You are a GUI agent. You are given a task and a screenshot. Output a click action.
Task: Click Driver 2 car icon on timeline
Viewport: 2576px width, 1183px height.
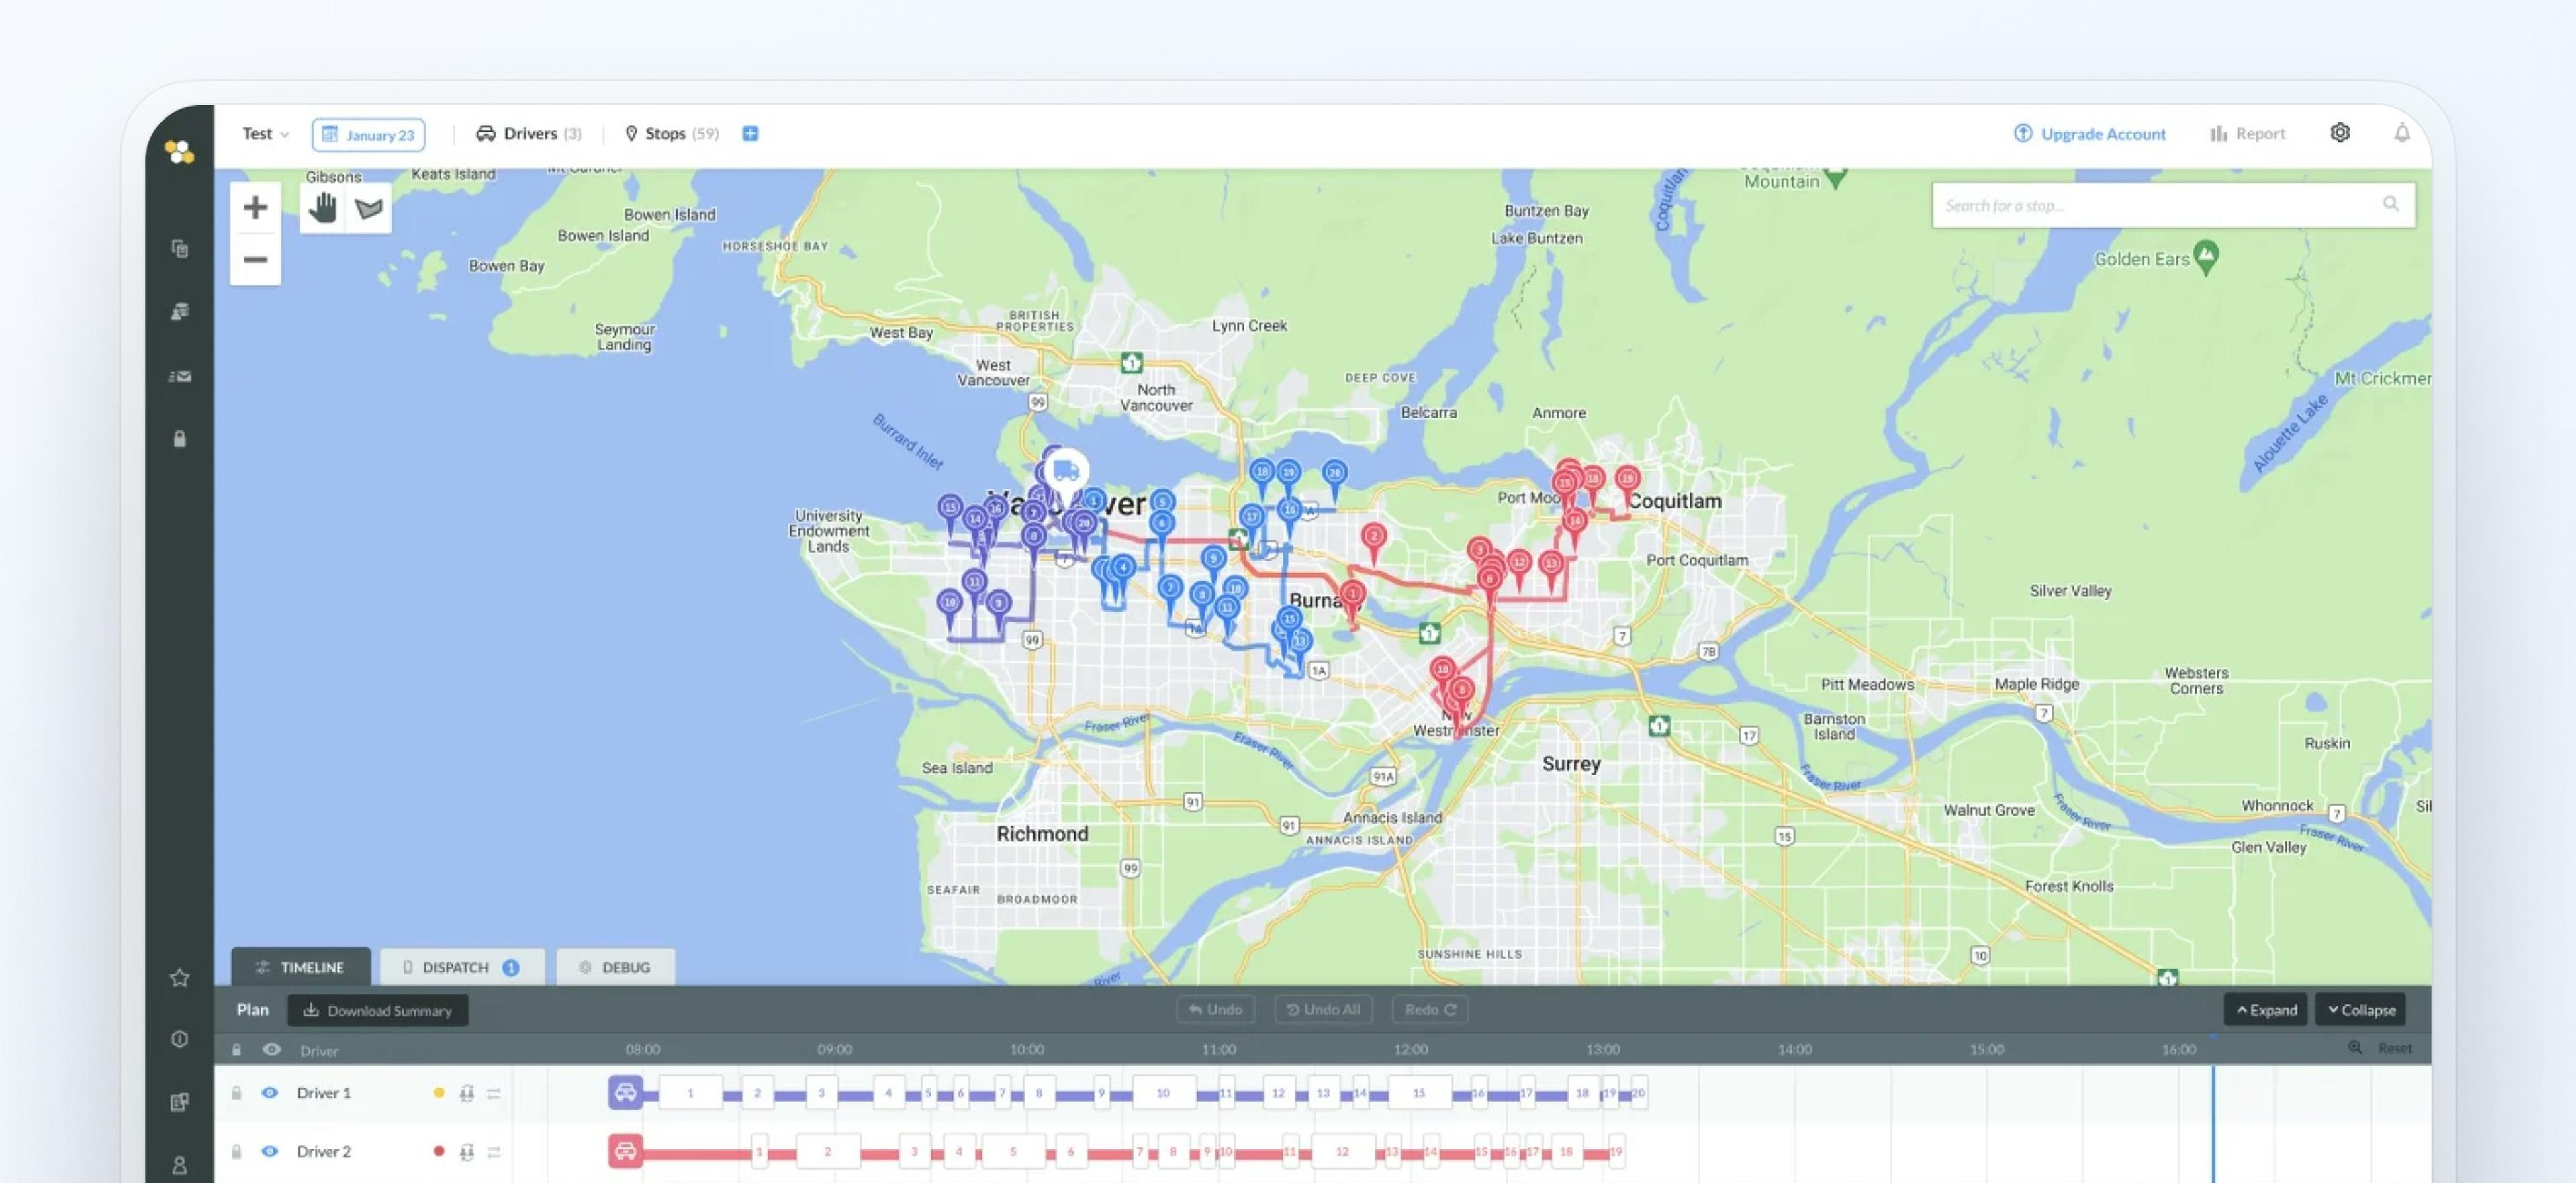(626, 1151)
